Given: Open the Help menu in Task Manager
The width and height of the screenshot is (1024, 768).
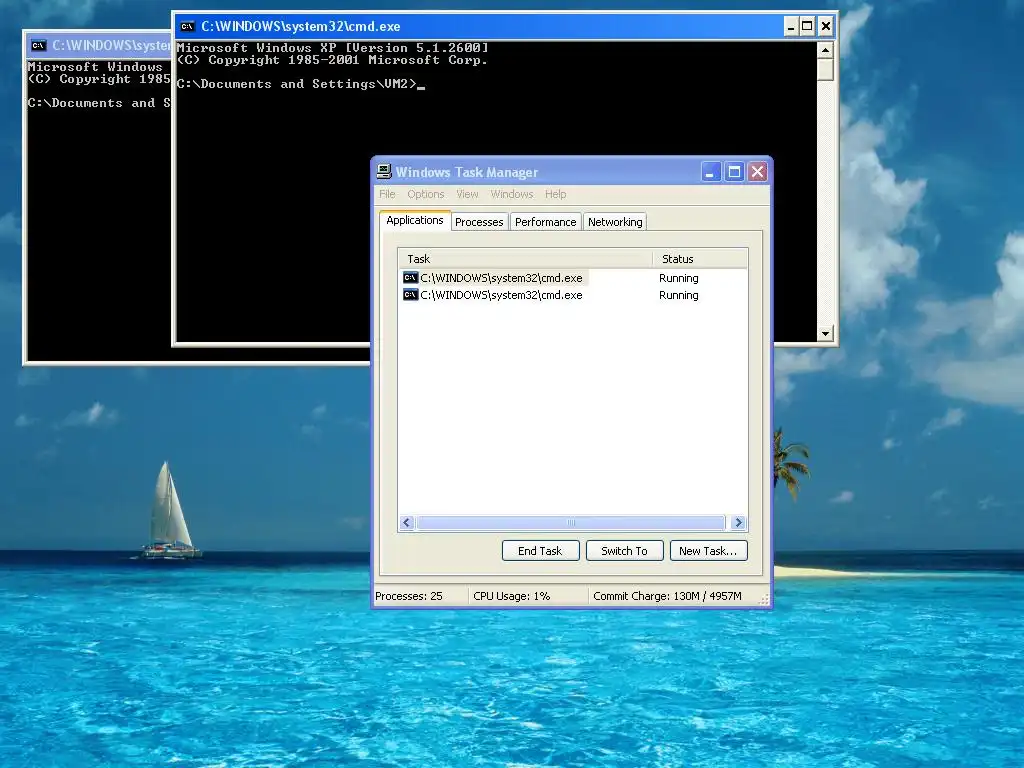Looking at the screenshot, I should (556, 194).
